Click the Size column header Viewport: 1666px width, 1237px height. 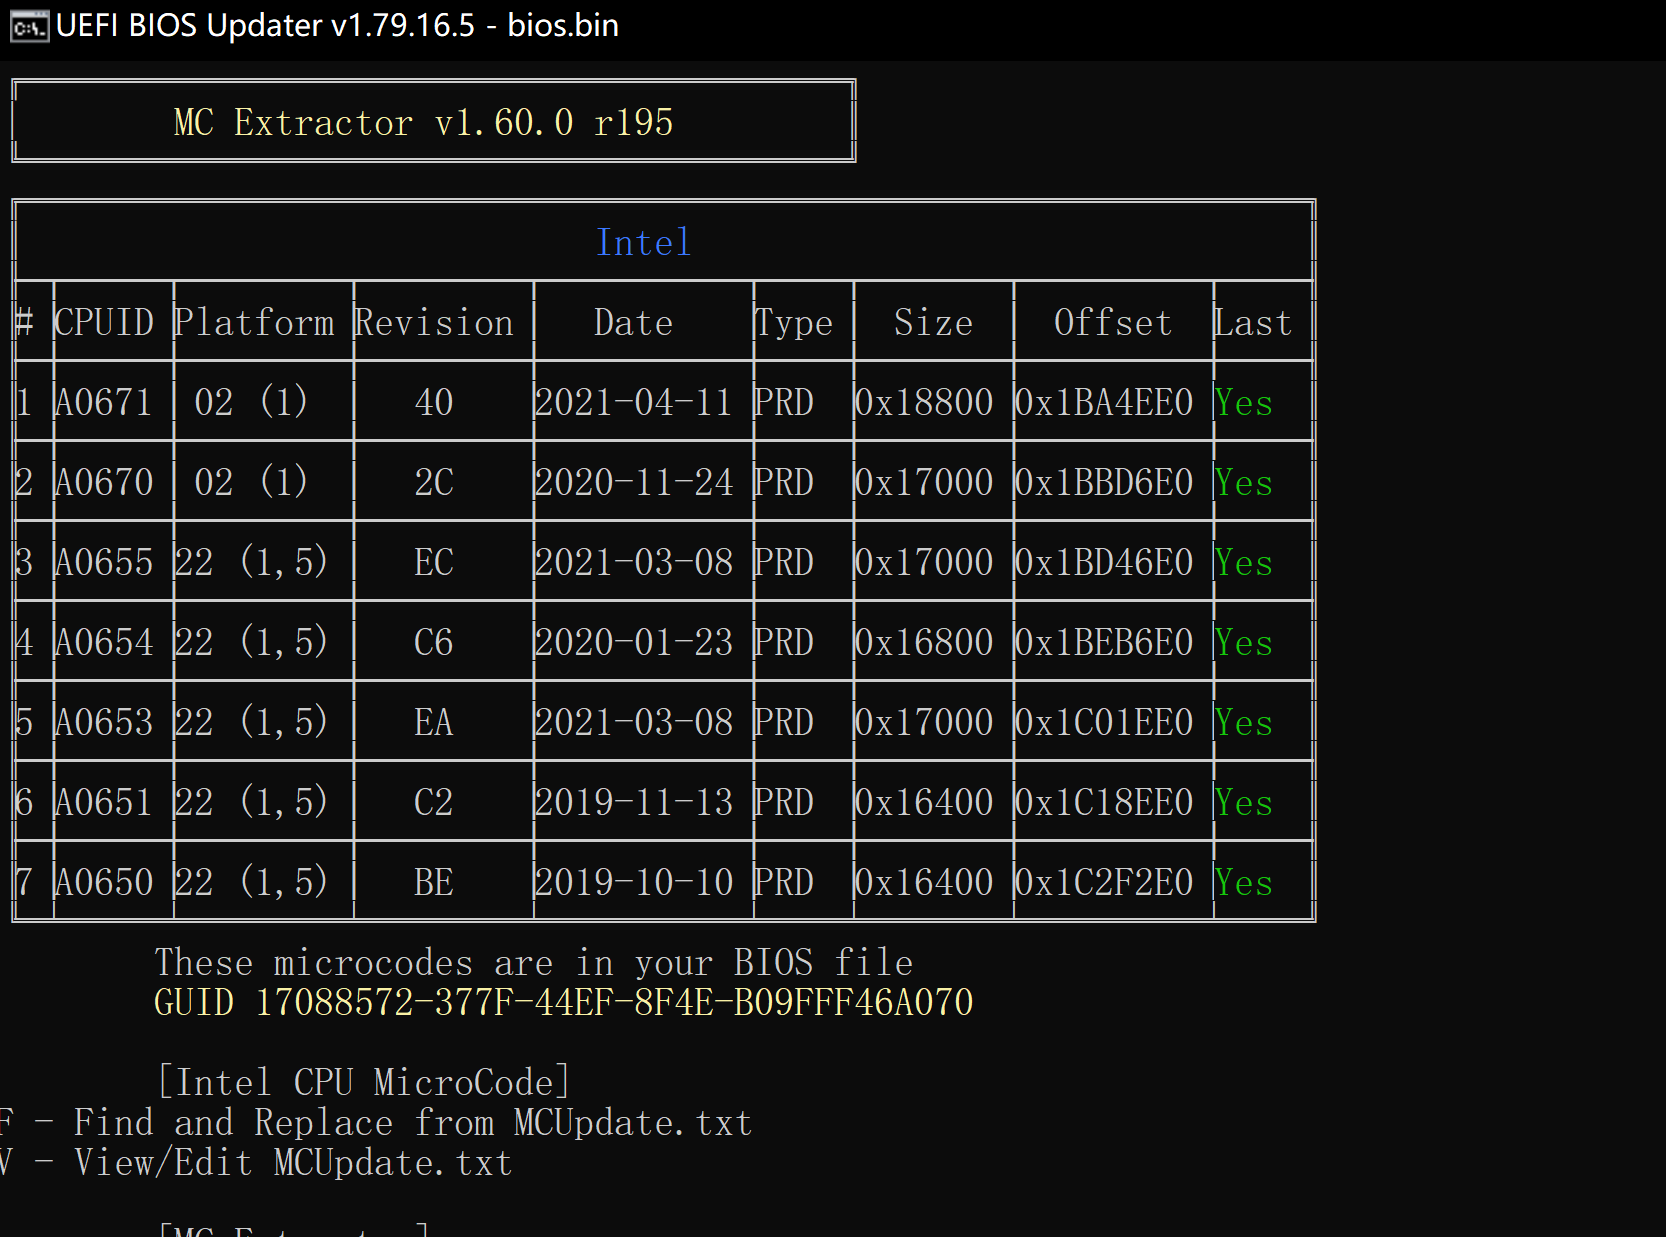point(934,322)
